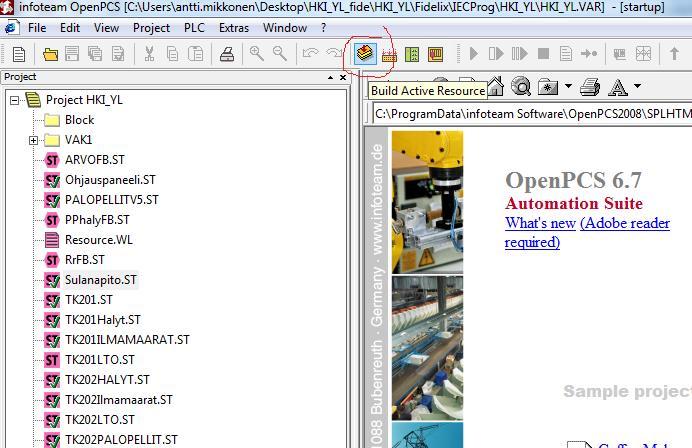
Task: Click the Redo arrow icon
Action: [x=334, y=53]
